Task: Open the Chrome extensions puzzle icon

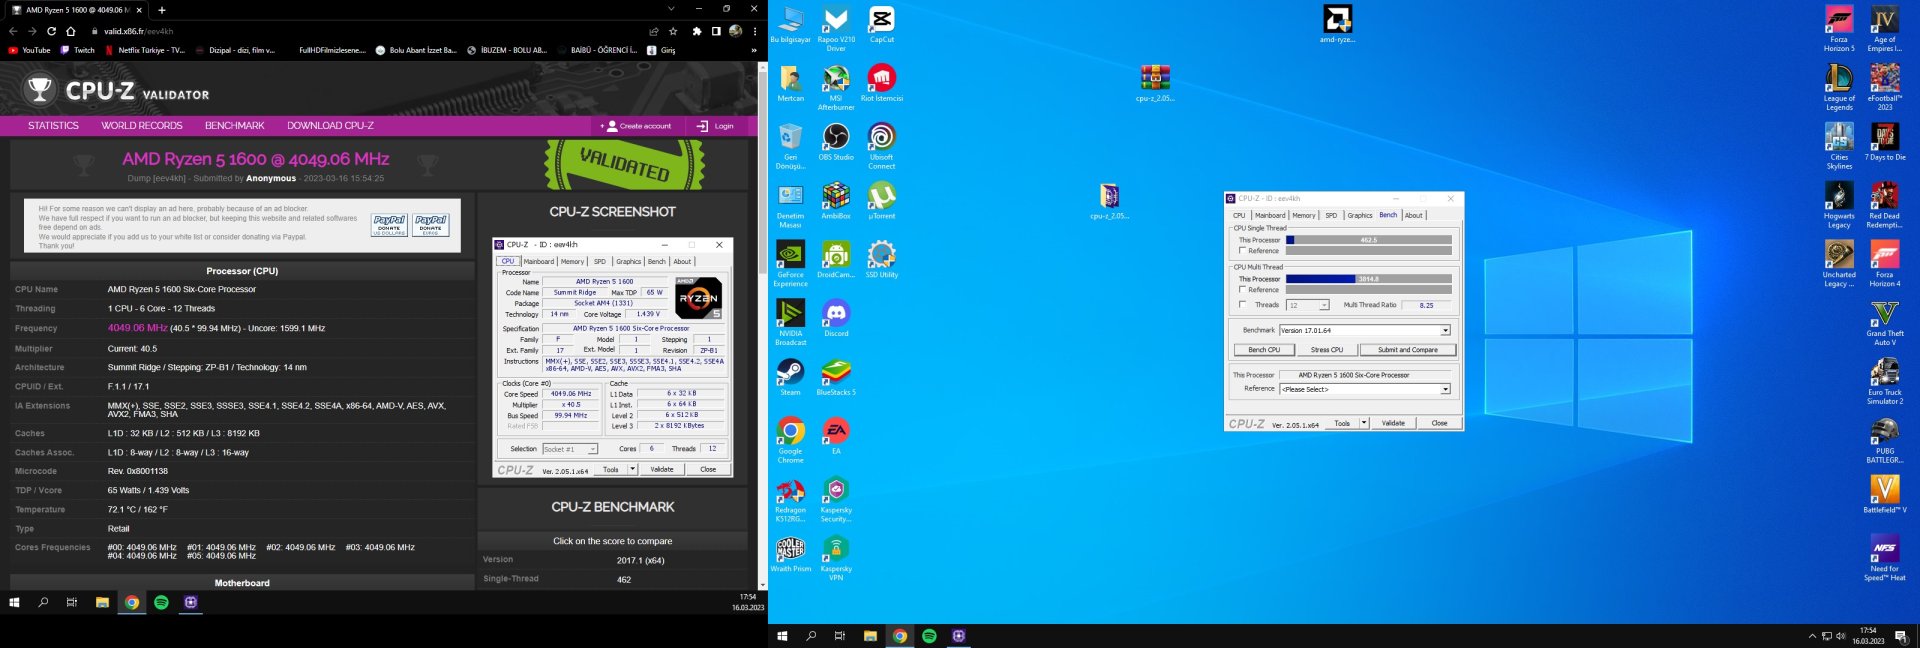Action: (x=697, y=31)
